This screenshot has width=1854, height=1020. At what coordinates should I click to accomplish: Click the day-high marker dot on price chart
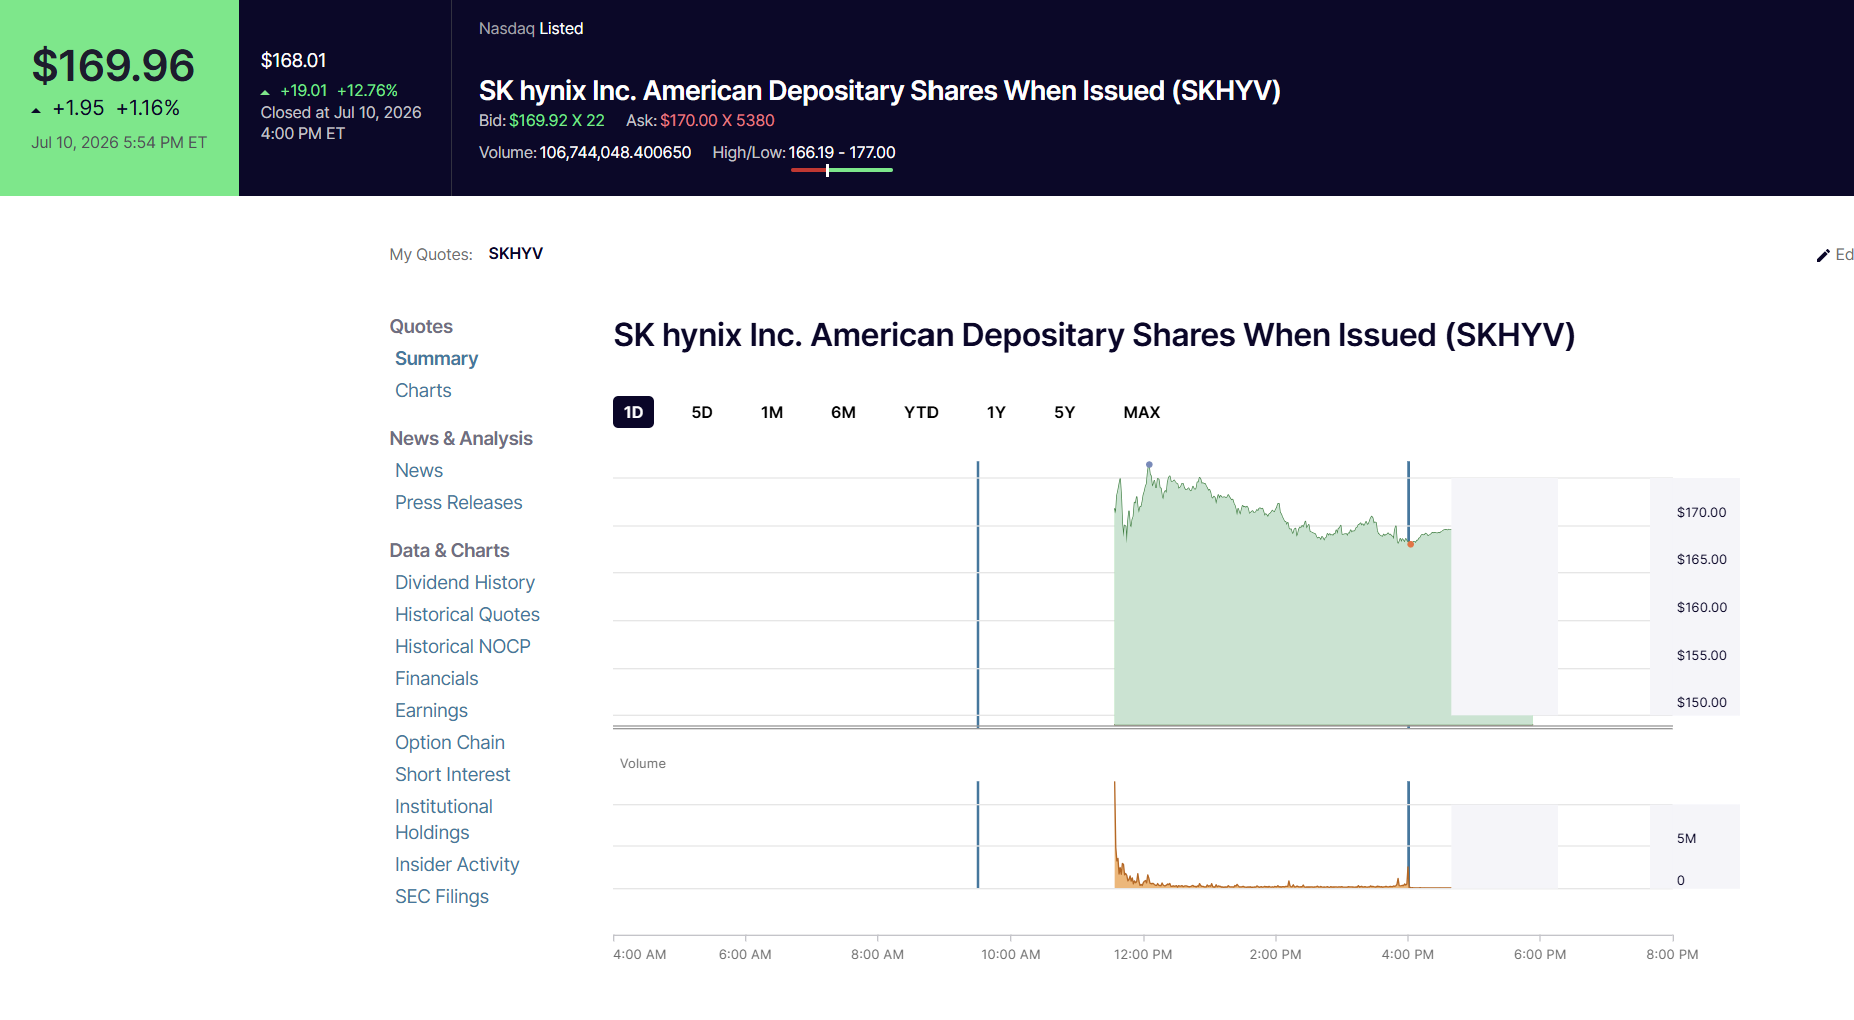[1149, 464]
